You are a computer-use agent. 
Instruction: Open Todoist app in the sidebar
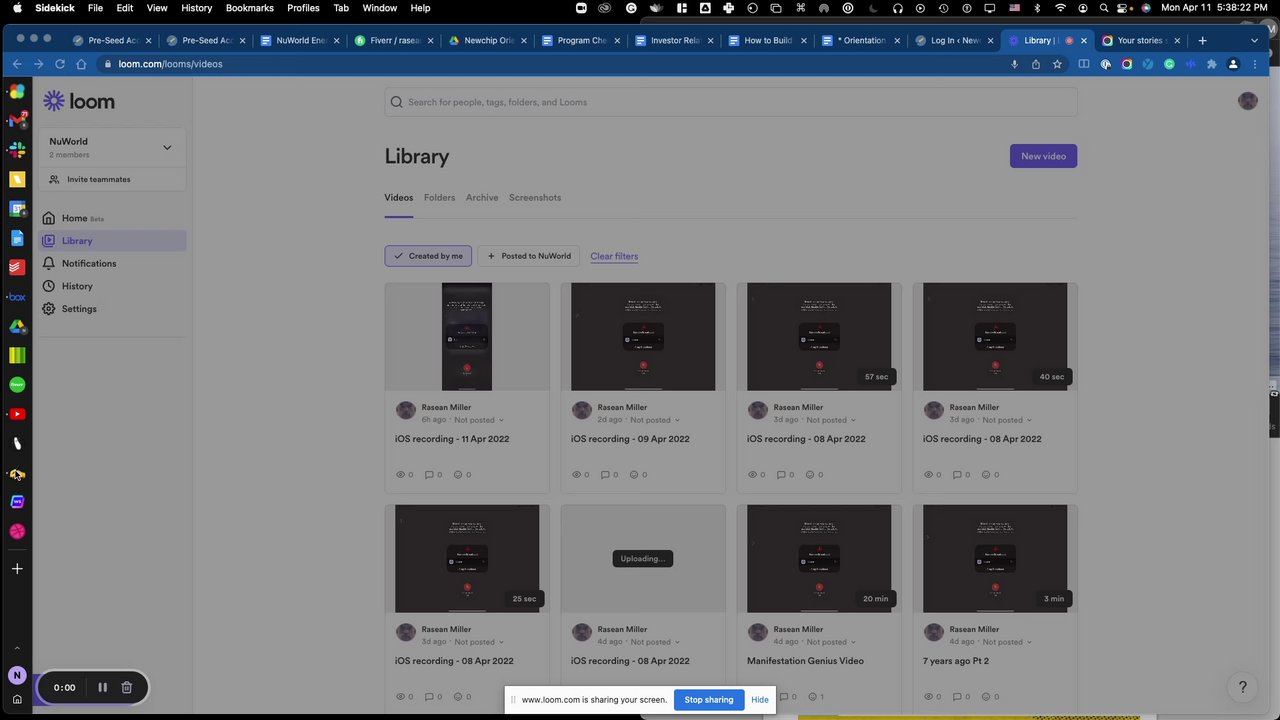17,267
